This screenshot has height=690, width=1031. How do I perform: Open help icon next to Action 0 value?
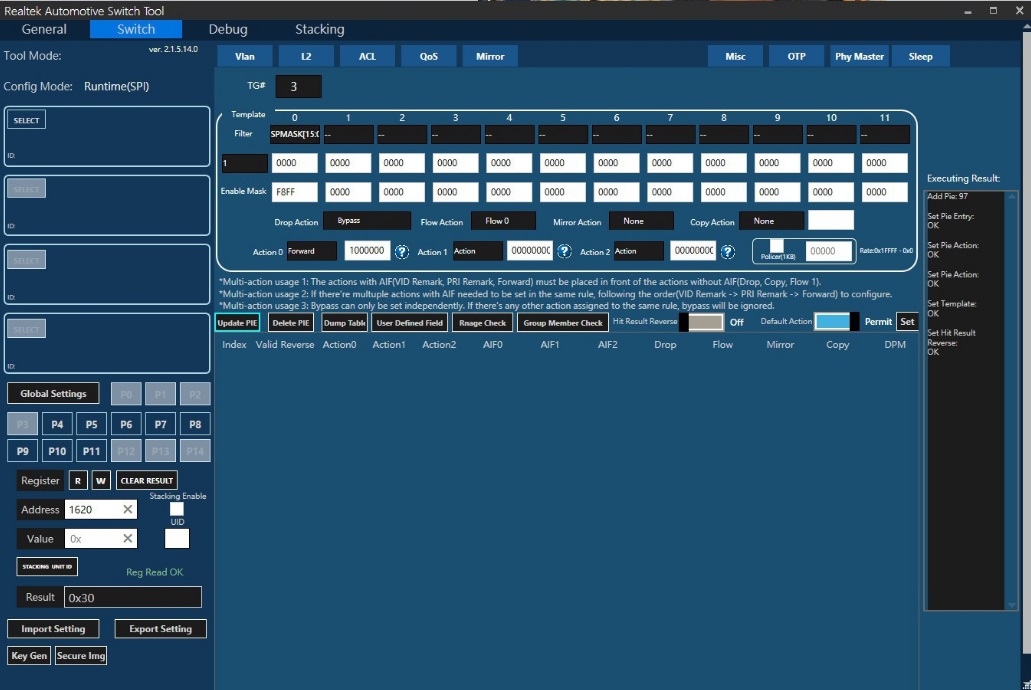click(401, 251)
